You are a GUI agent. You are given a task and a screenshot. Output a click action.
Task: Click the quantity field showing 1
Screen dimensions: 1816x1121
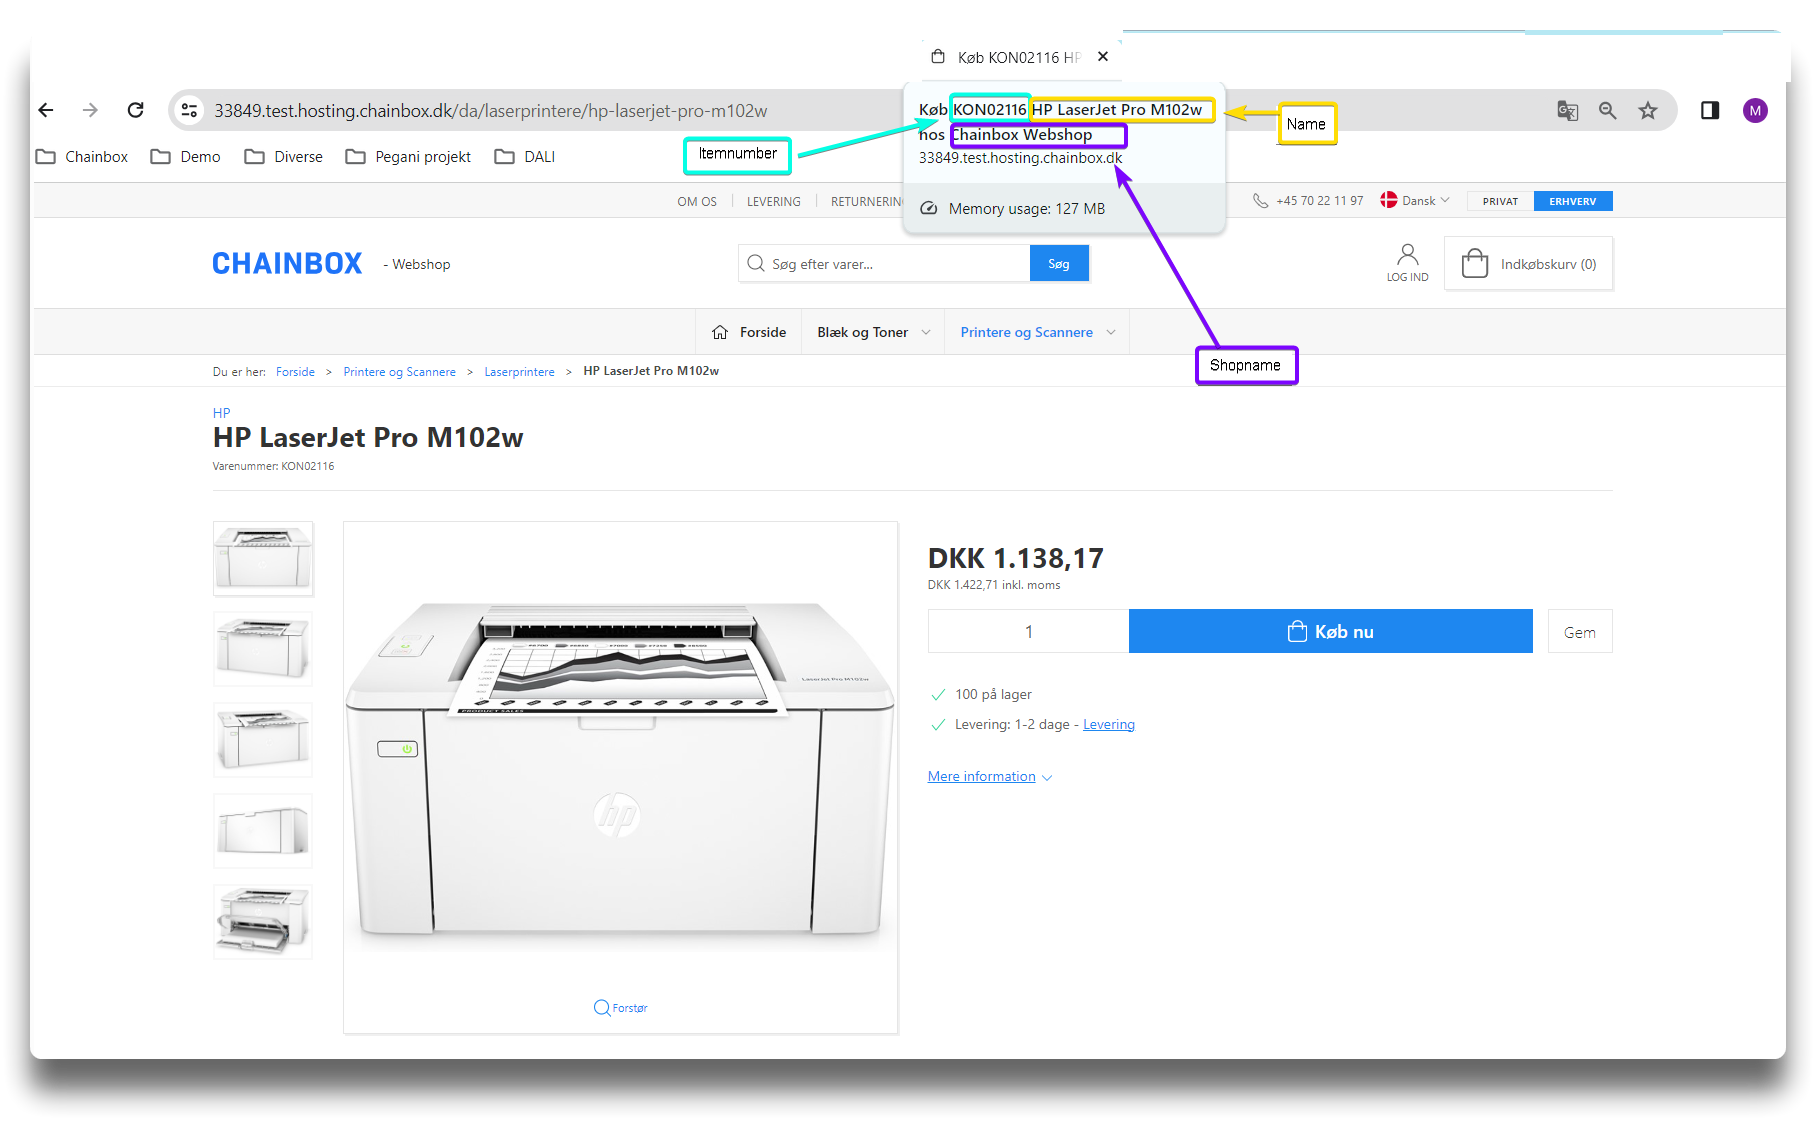pyautogui.click(x=1028, y=631)
